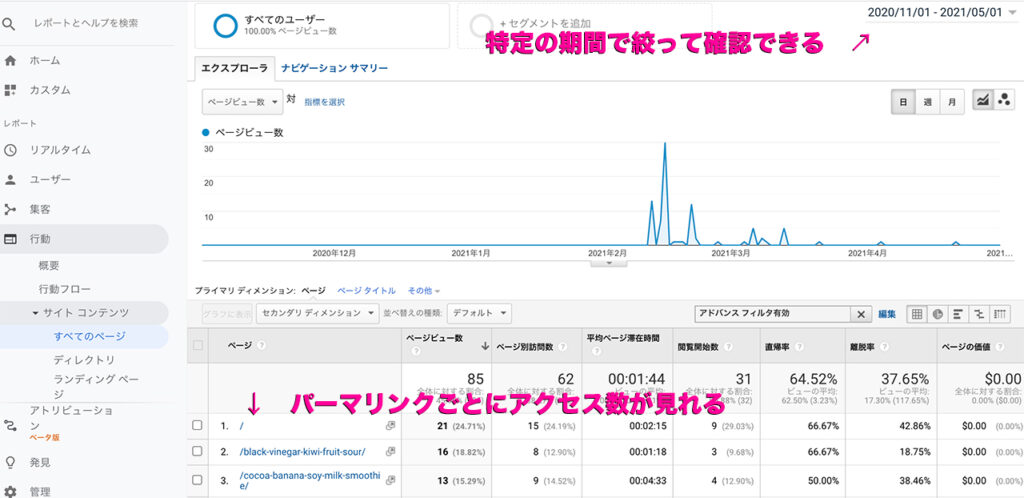Open the 管理 gear icon
The image size is (1024, 498).
[10, 491]
